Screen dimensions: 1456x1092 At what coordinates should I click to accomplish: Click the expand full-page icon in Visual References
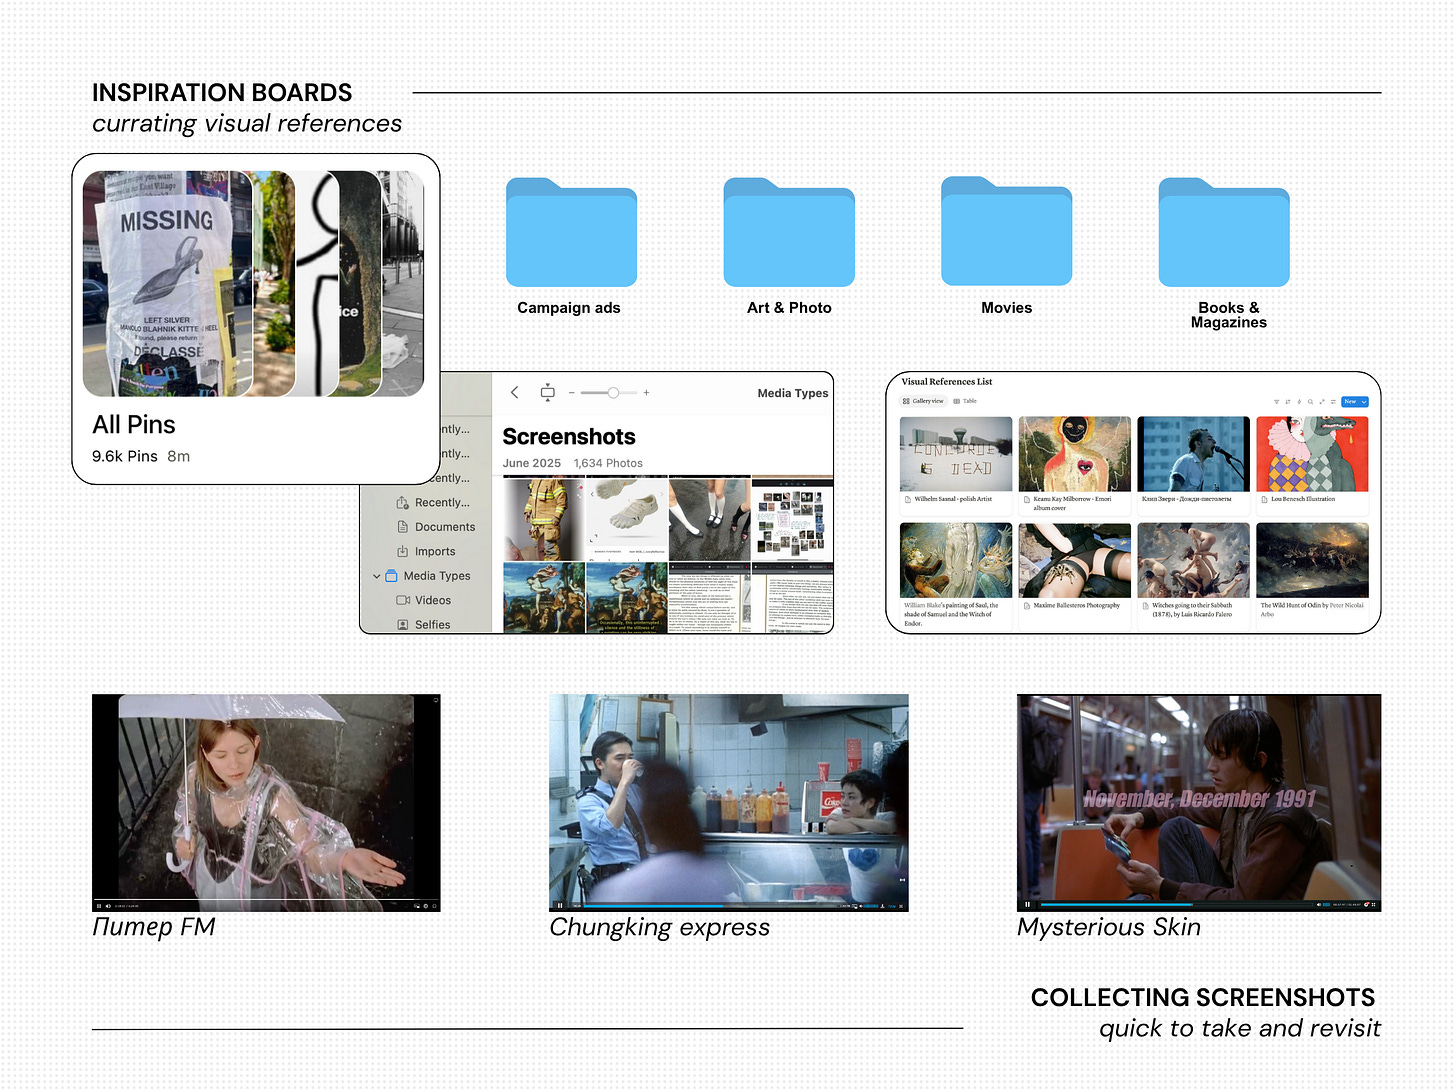[1322, 402]
